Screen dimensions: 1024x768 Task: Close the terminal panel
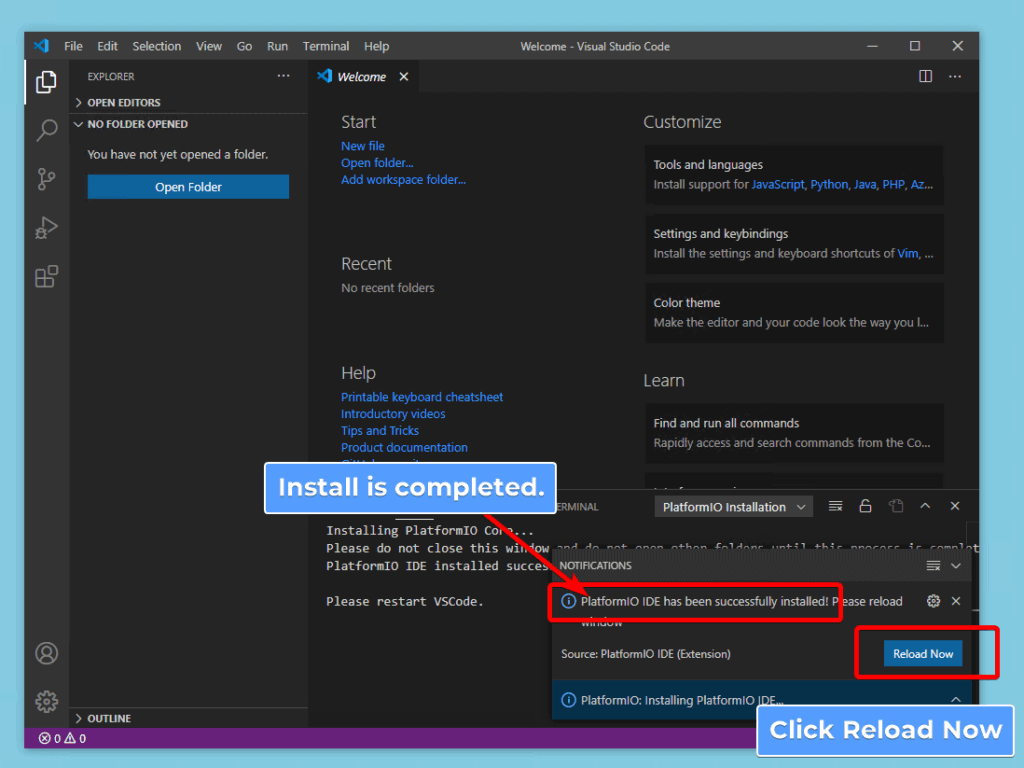coord(955,506)
